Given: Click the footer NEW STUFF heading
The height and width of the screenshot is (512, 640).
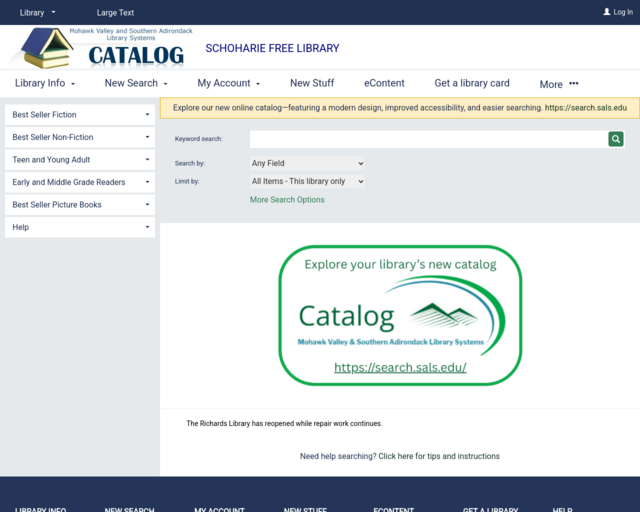Looking at the screenshot, I should (x=305, y=509).
